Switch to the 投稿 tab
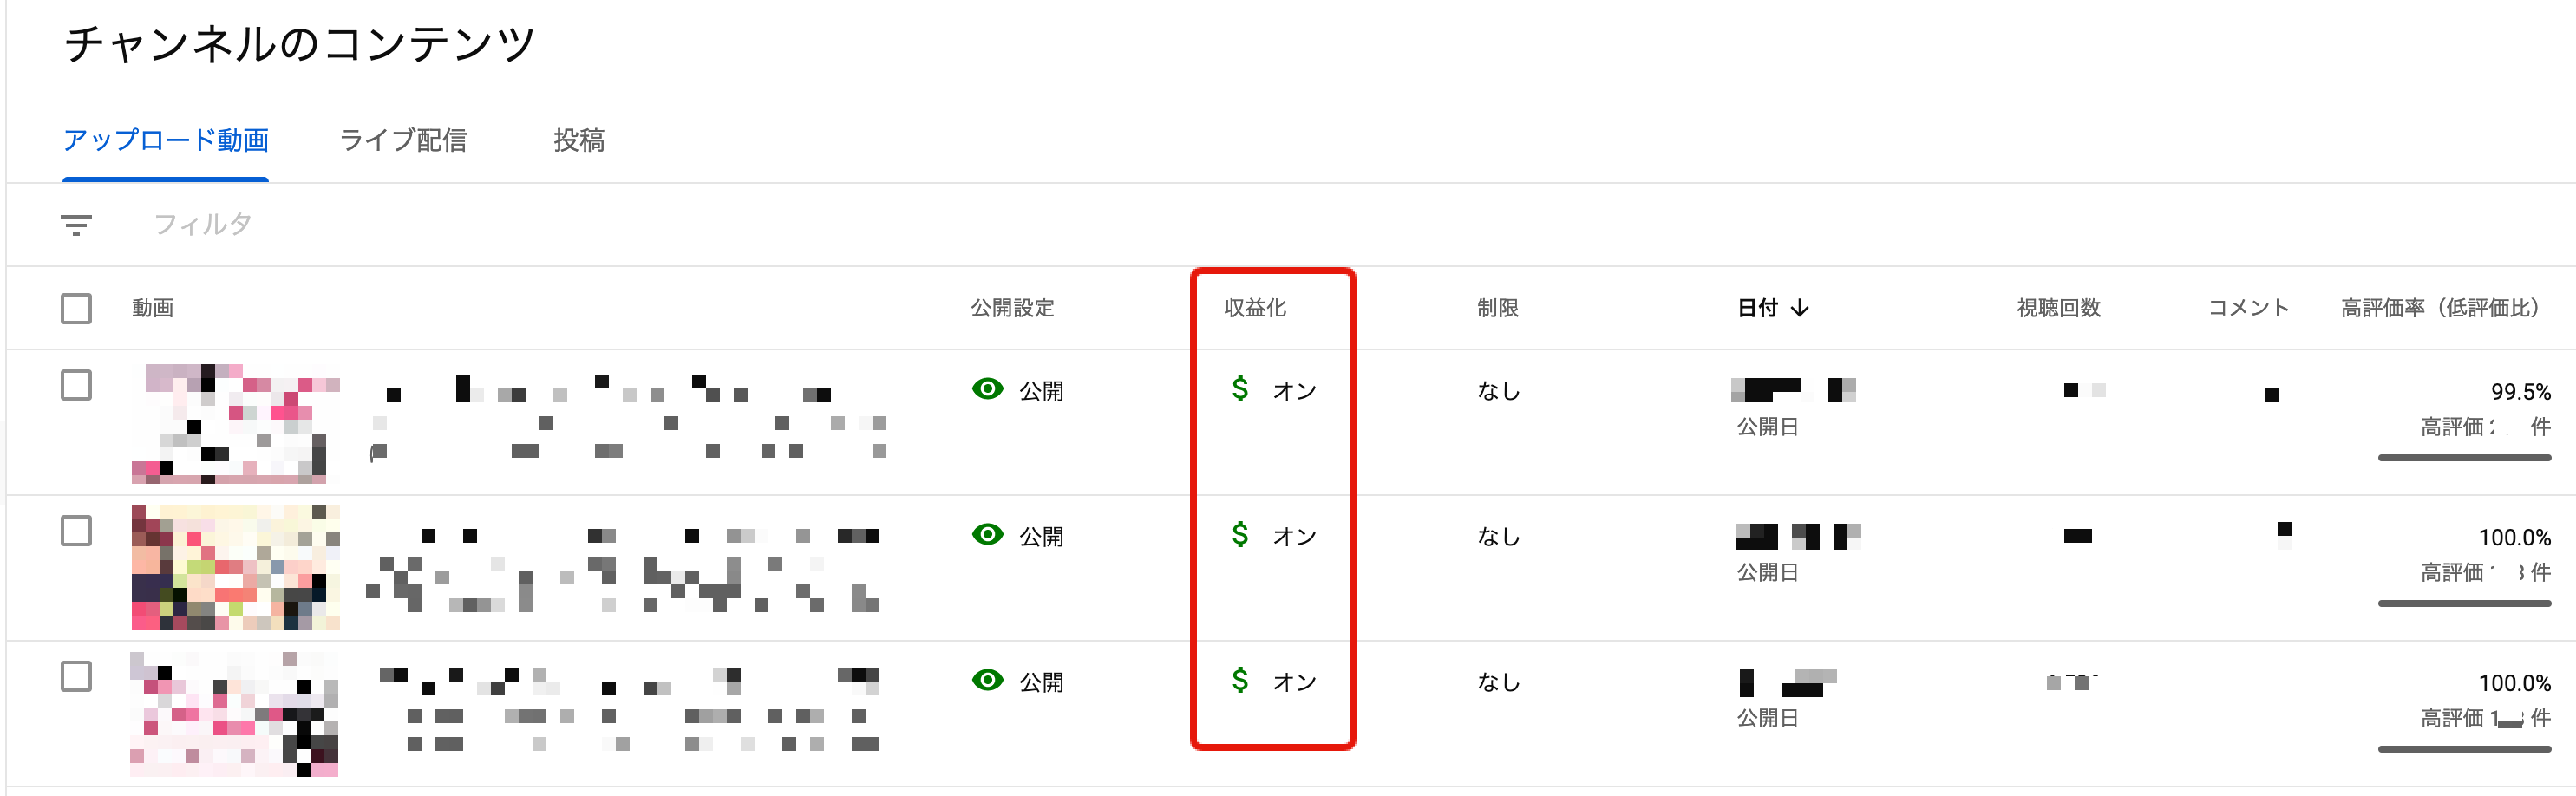 click(579, 141)
